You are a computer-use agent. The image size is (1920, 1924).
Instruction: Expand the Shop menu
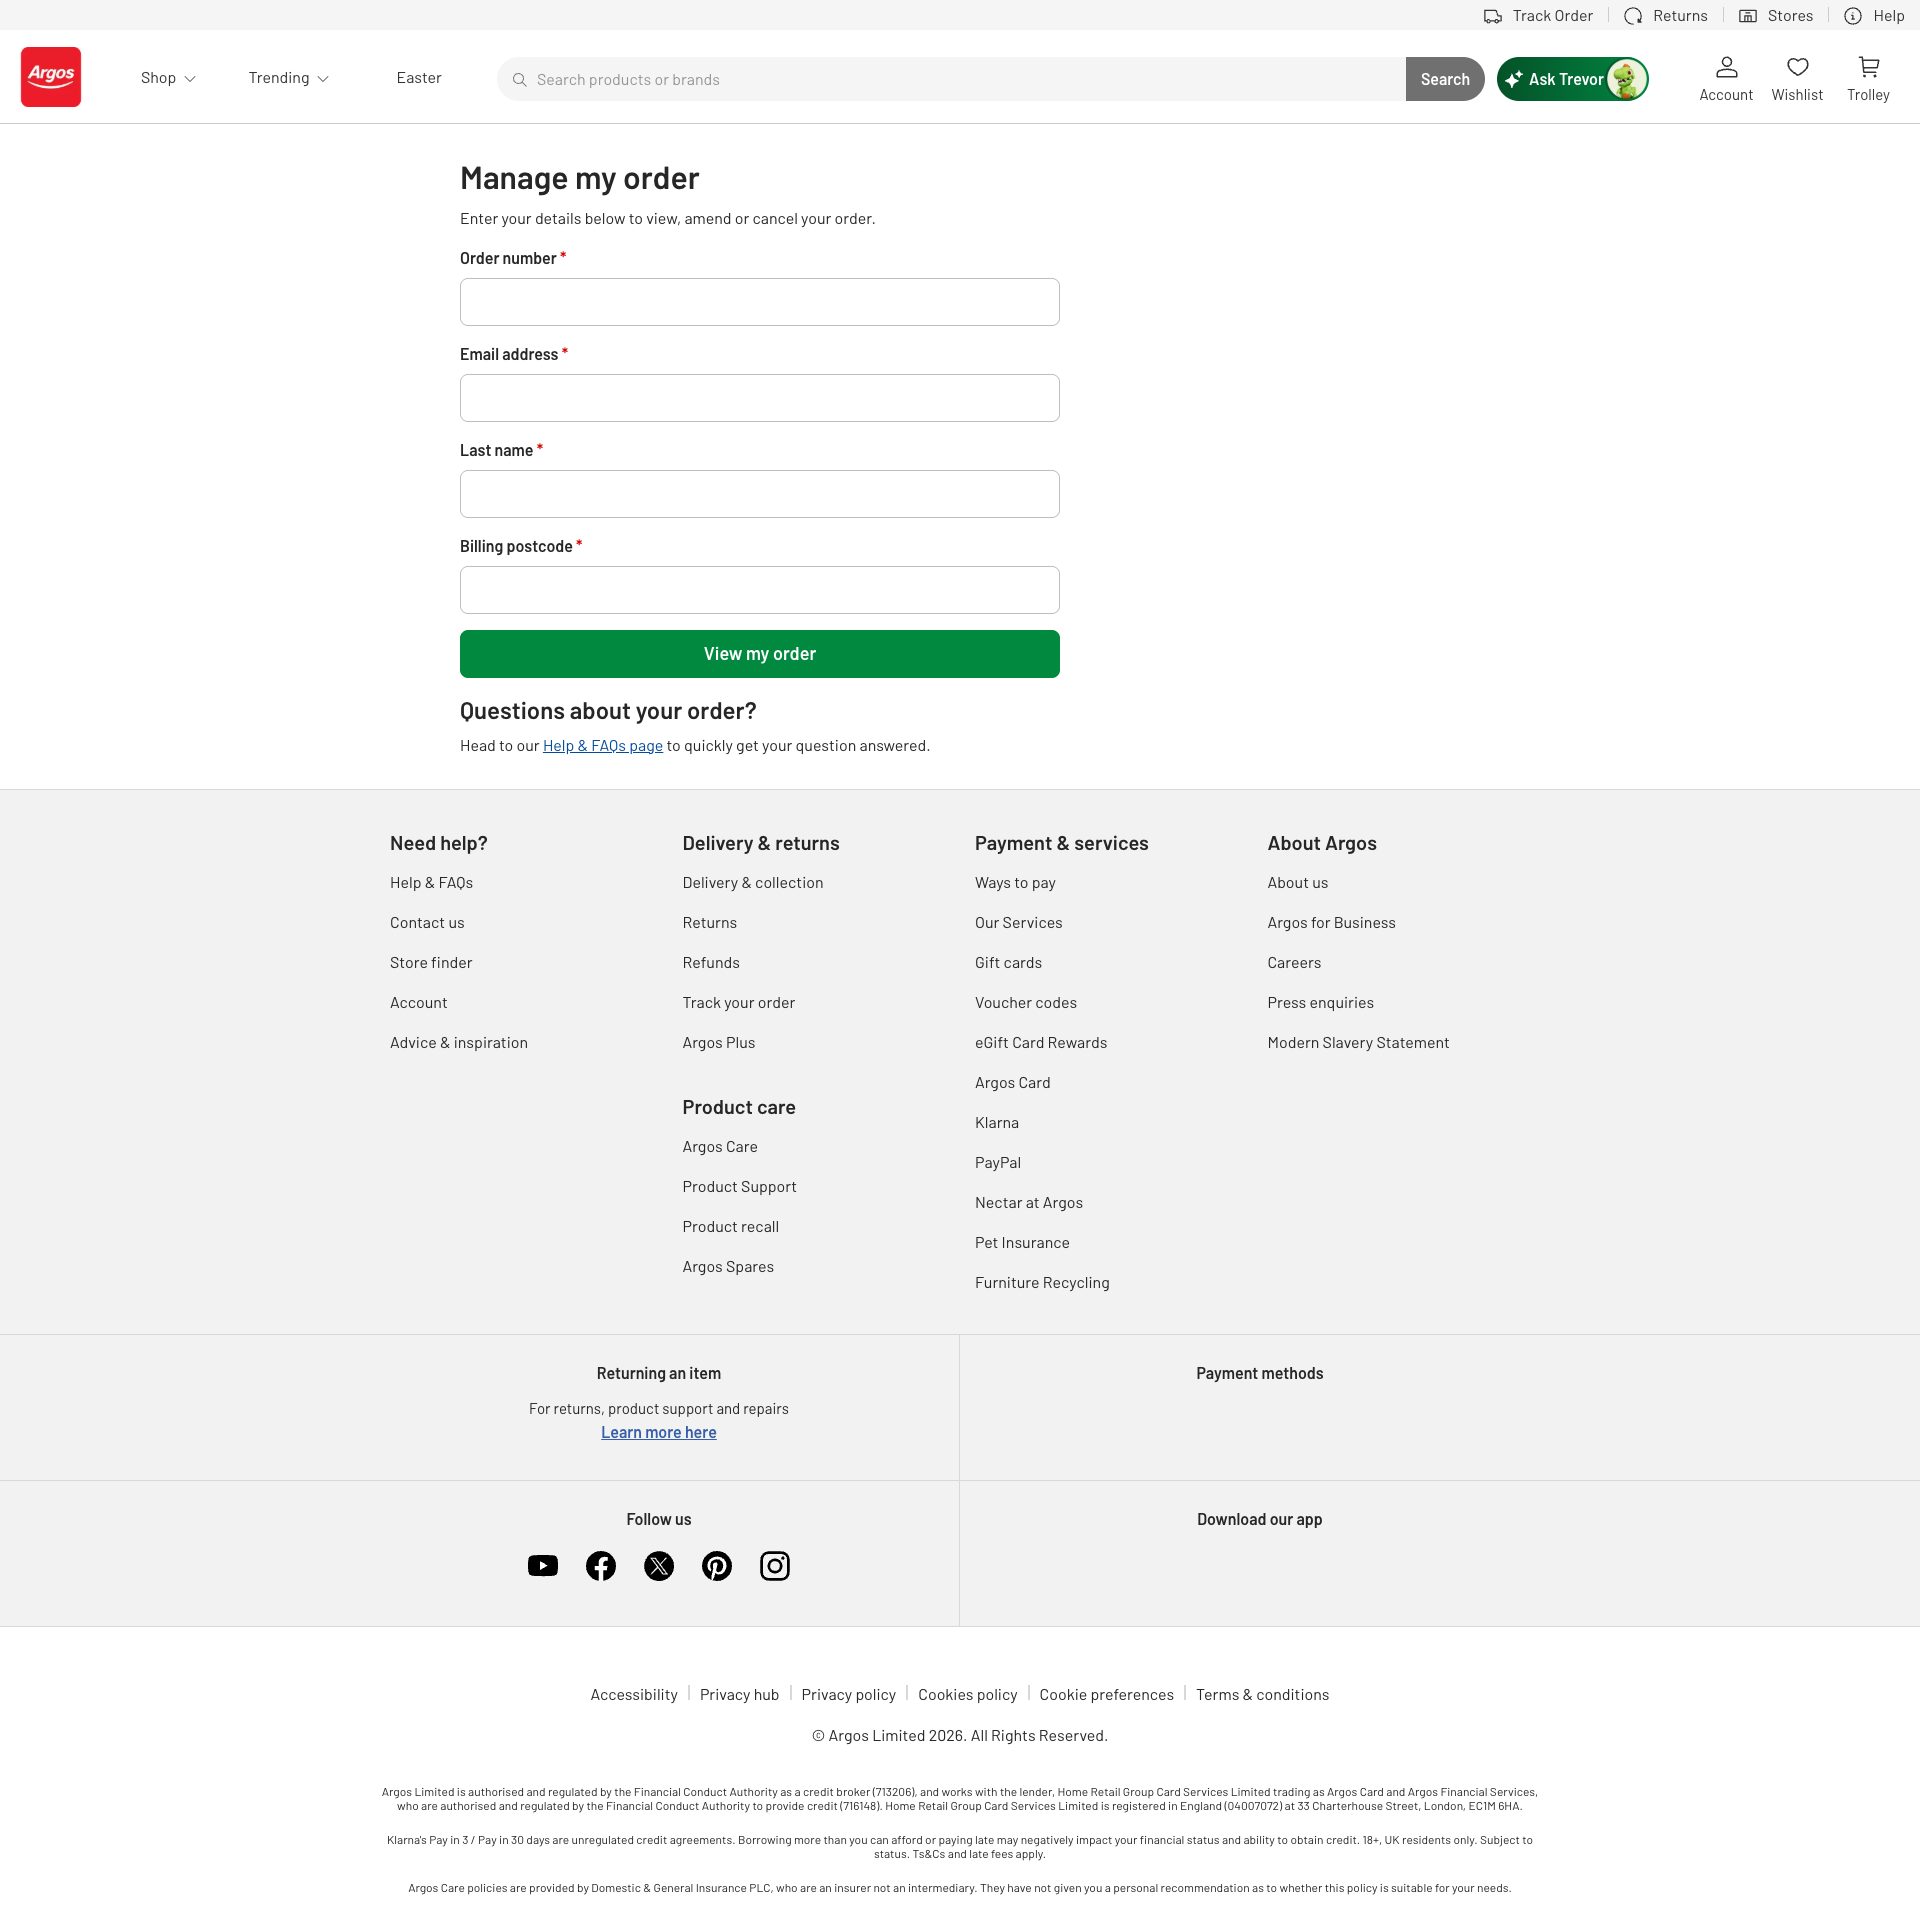click(168, 77)
